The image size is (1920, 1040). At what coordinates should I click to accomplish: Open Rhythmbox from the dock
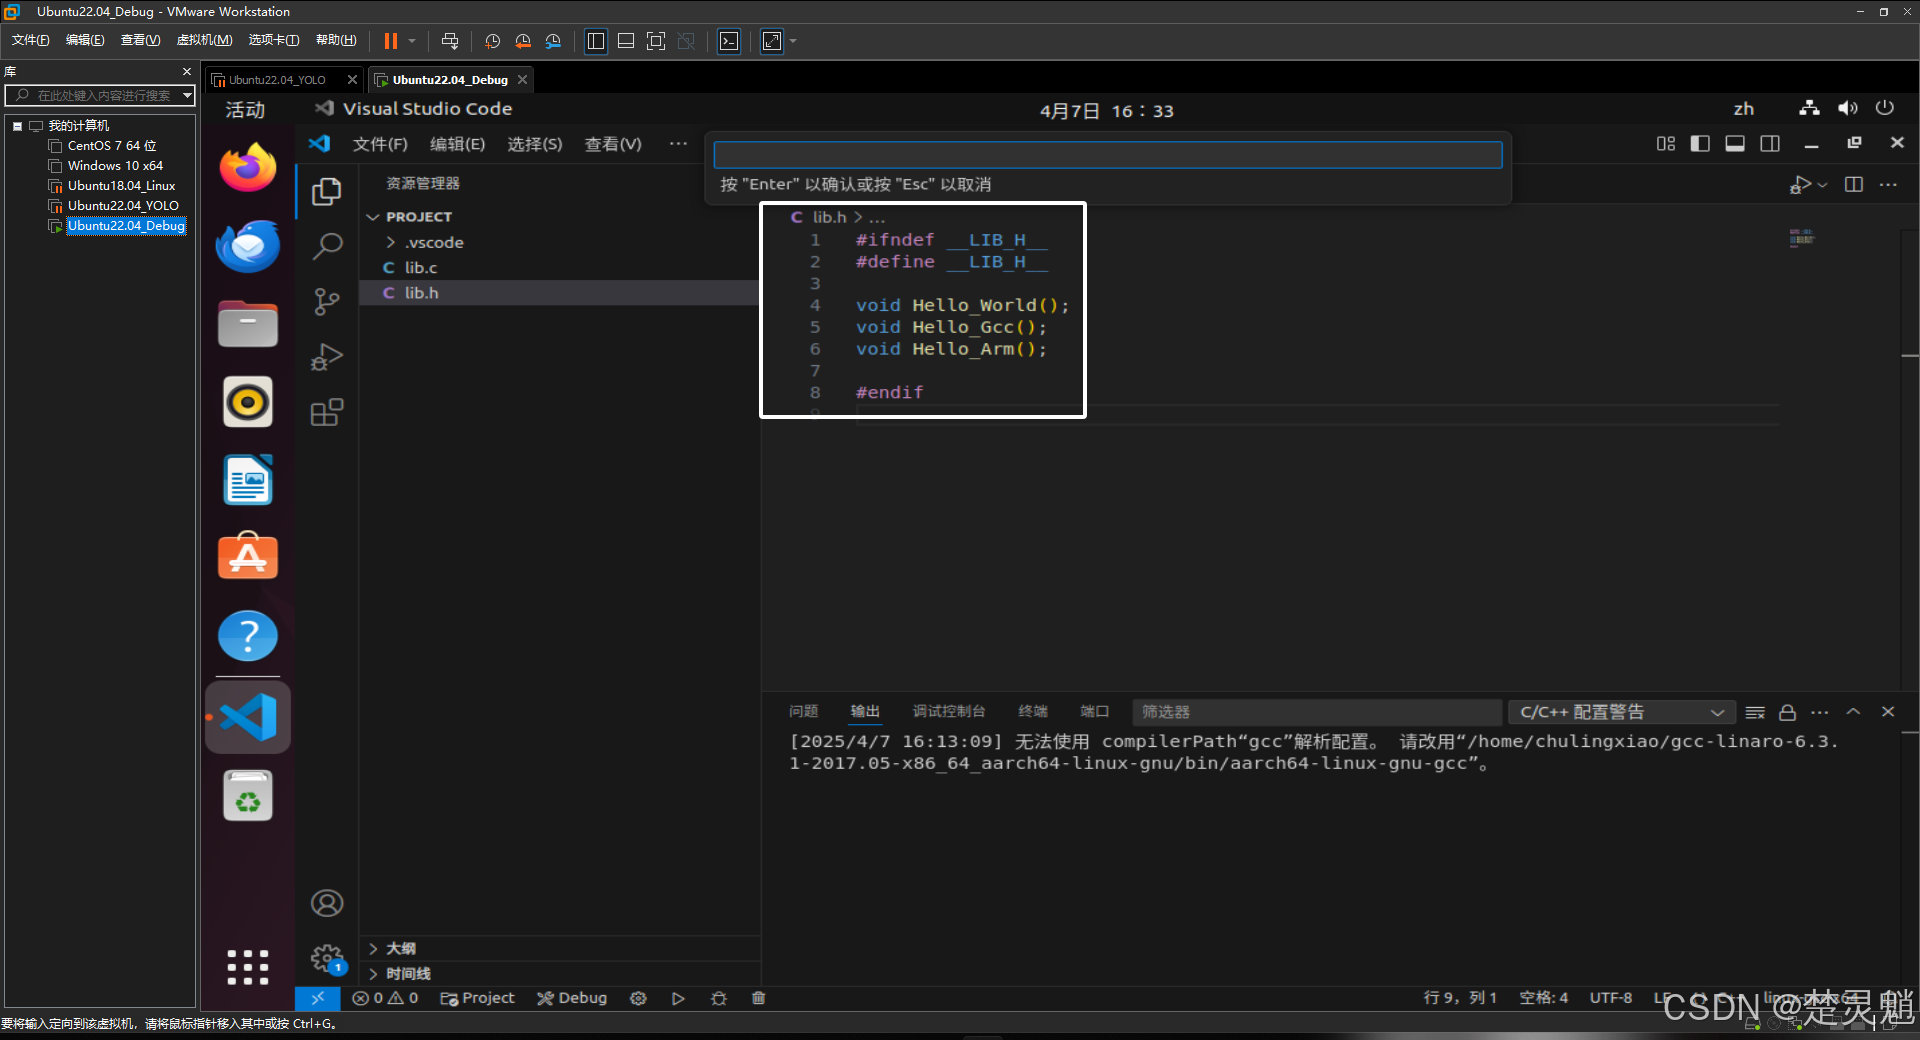coord(247,402)
